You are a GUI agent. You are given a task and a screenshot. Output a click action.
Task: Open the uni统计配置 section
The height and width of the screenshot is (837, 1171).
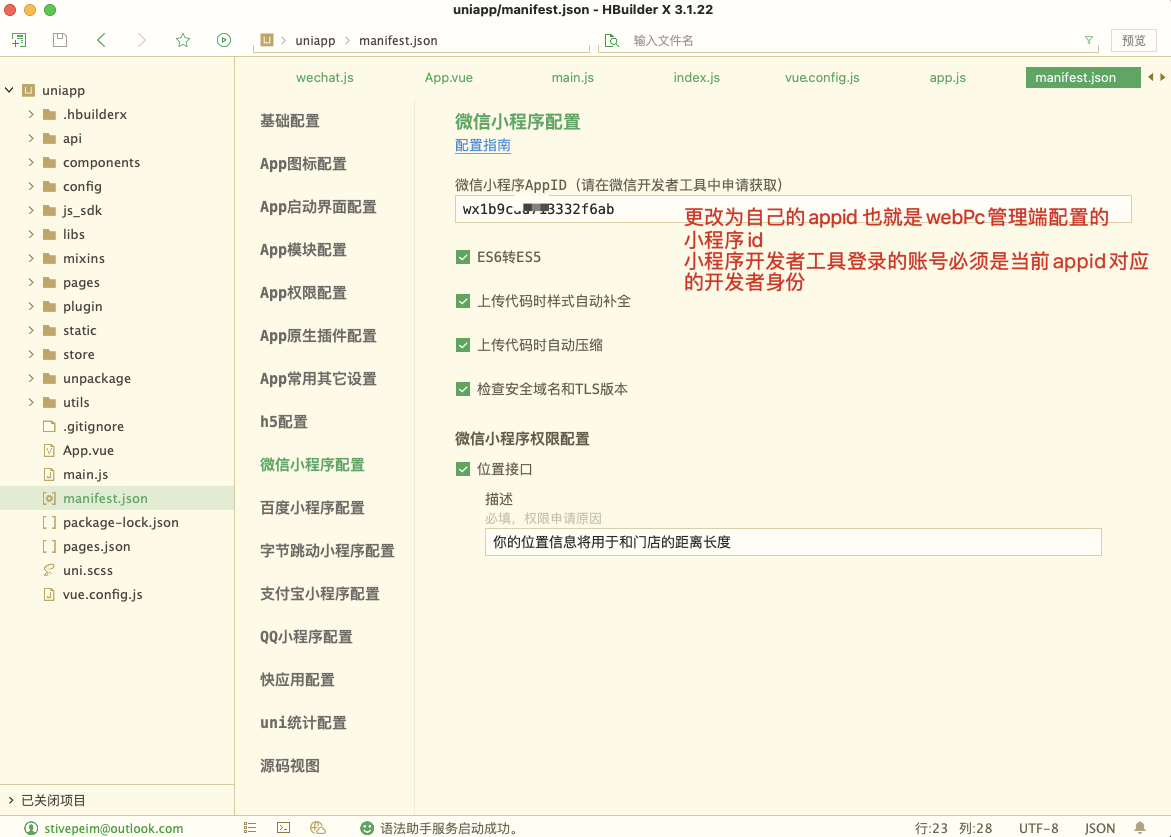click(x=303, y=723)
